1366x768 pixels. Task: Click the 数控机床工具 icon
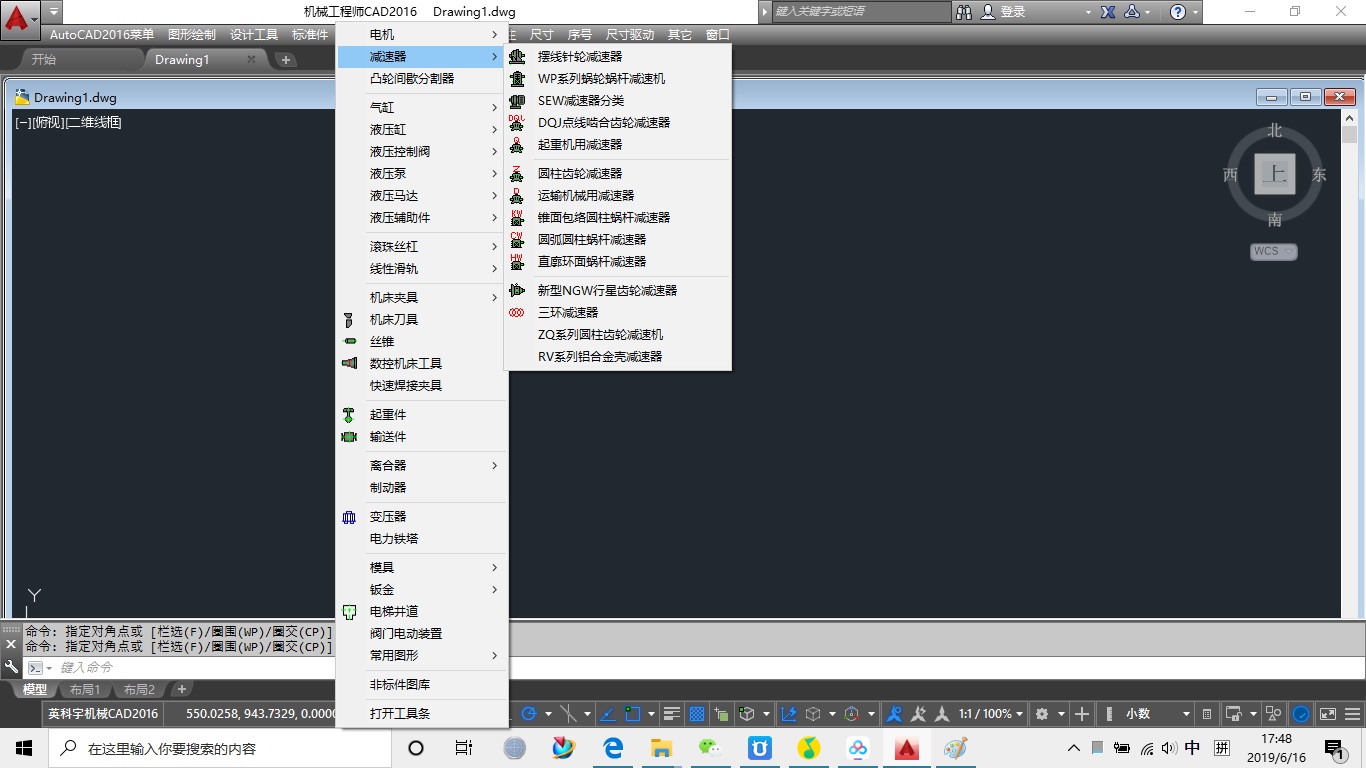tap(349, 364)
